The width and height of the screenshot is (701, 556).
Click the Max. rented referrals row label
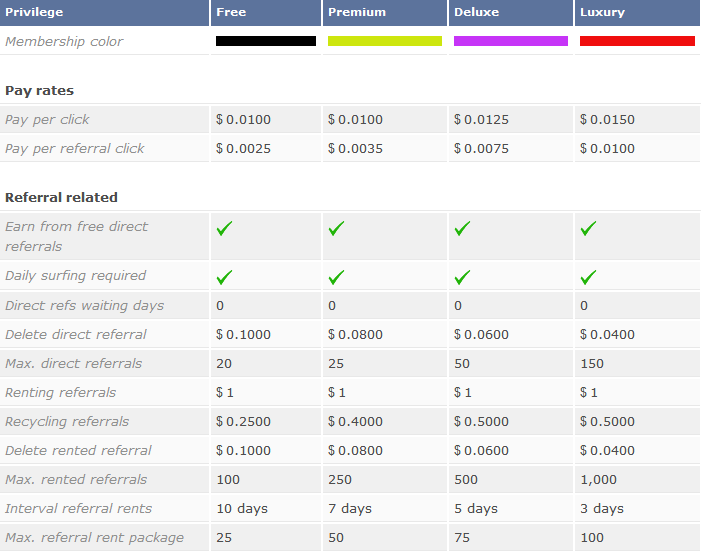(76, 480)
